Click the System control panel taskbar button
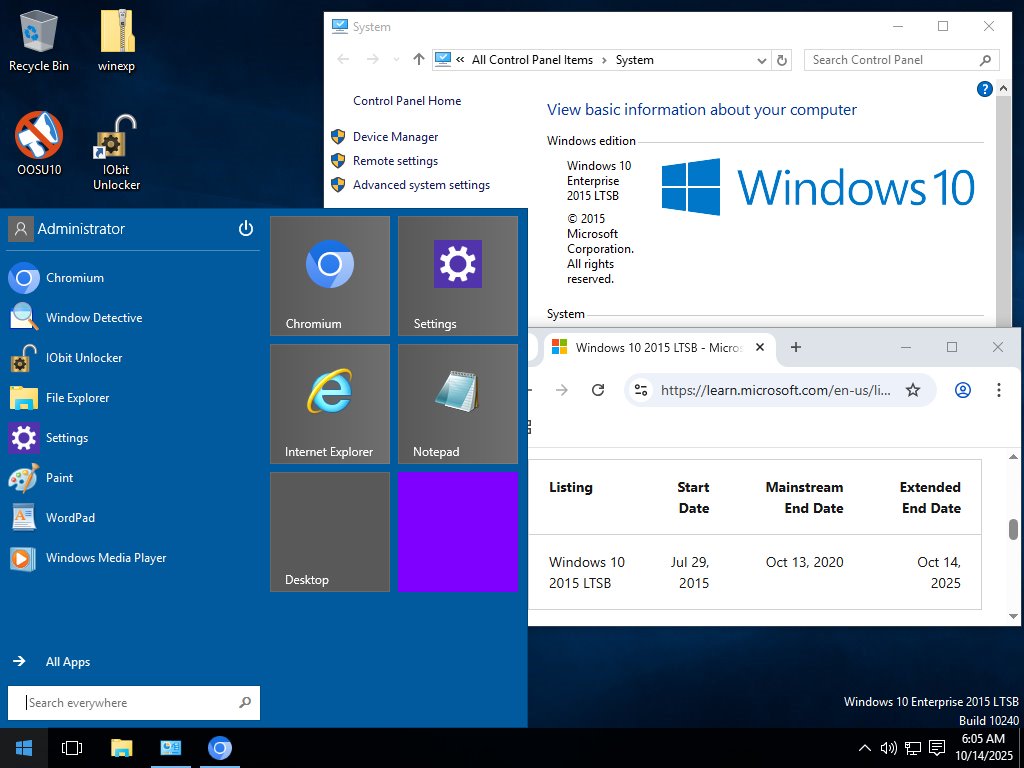1024x768 pixels. point(170,748)
